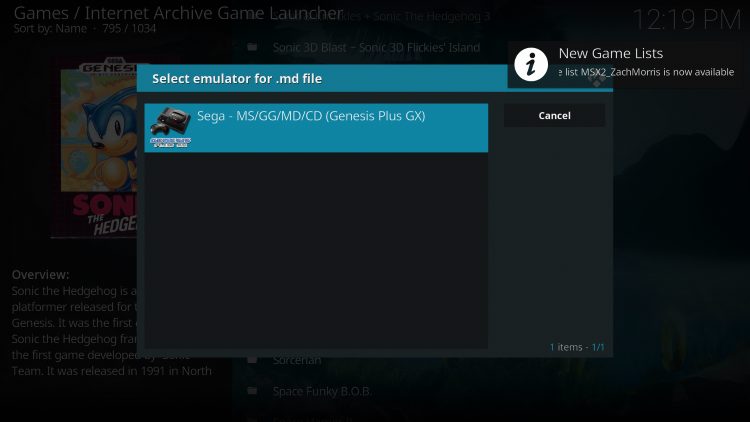The image size is (750, 422).
Task: Click folder icon beside Sorcerian
Action: coord(252,359)
